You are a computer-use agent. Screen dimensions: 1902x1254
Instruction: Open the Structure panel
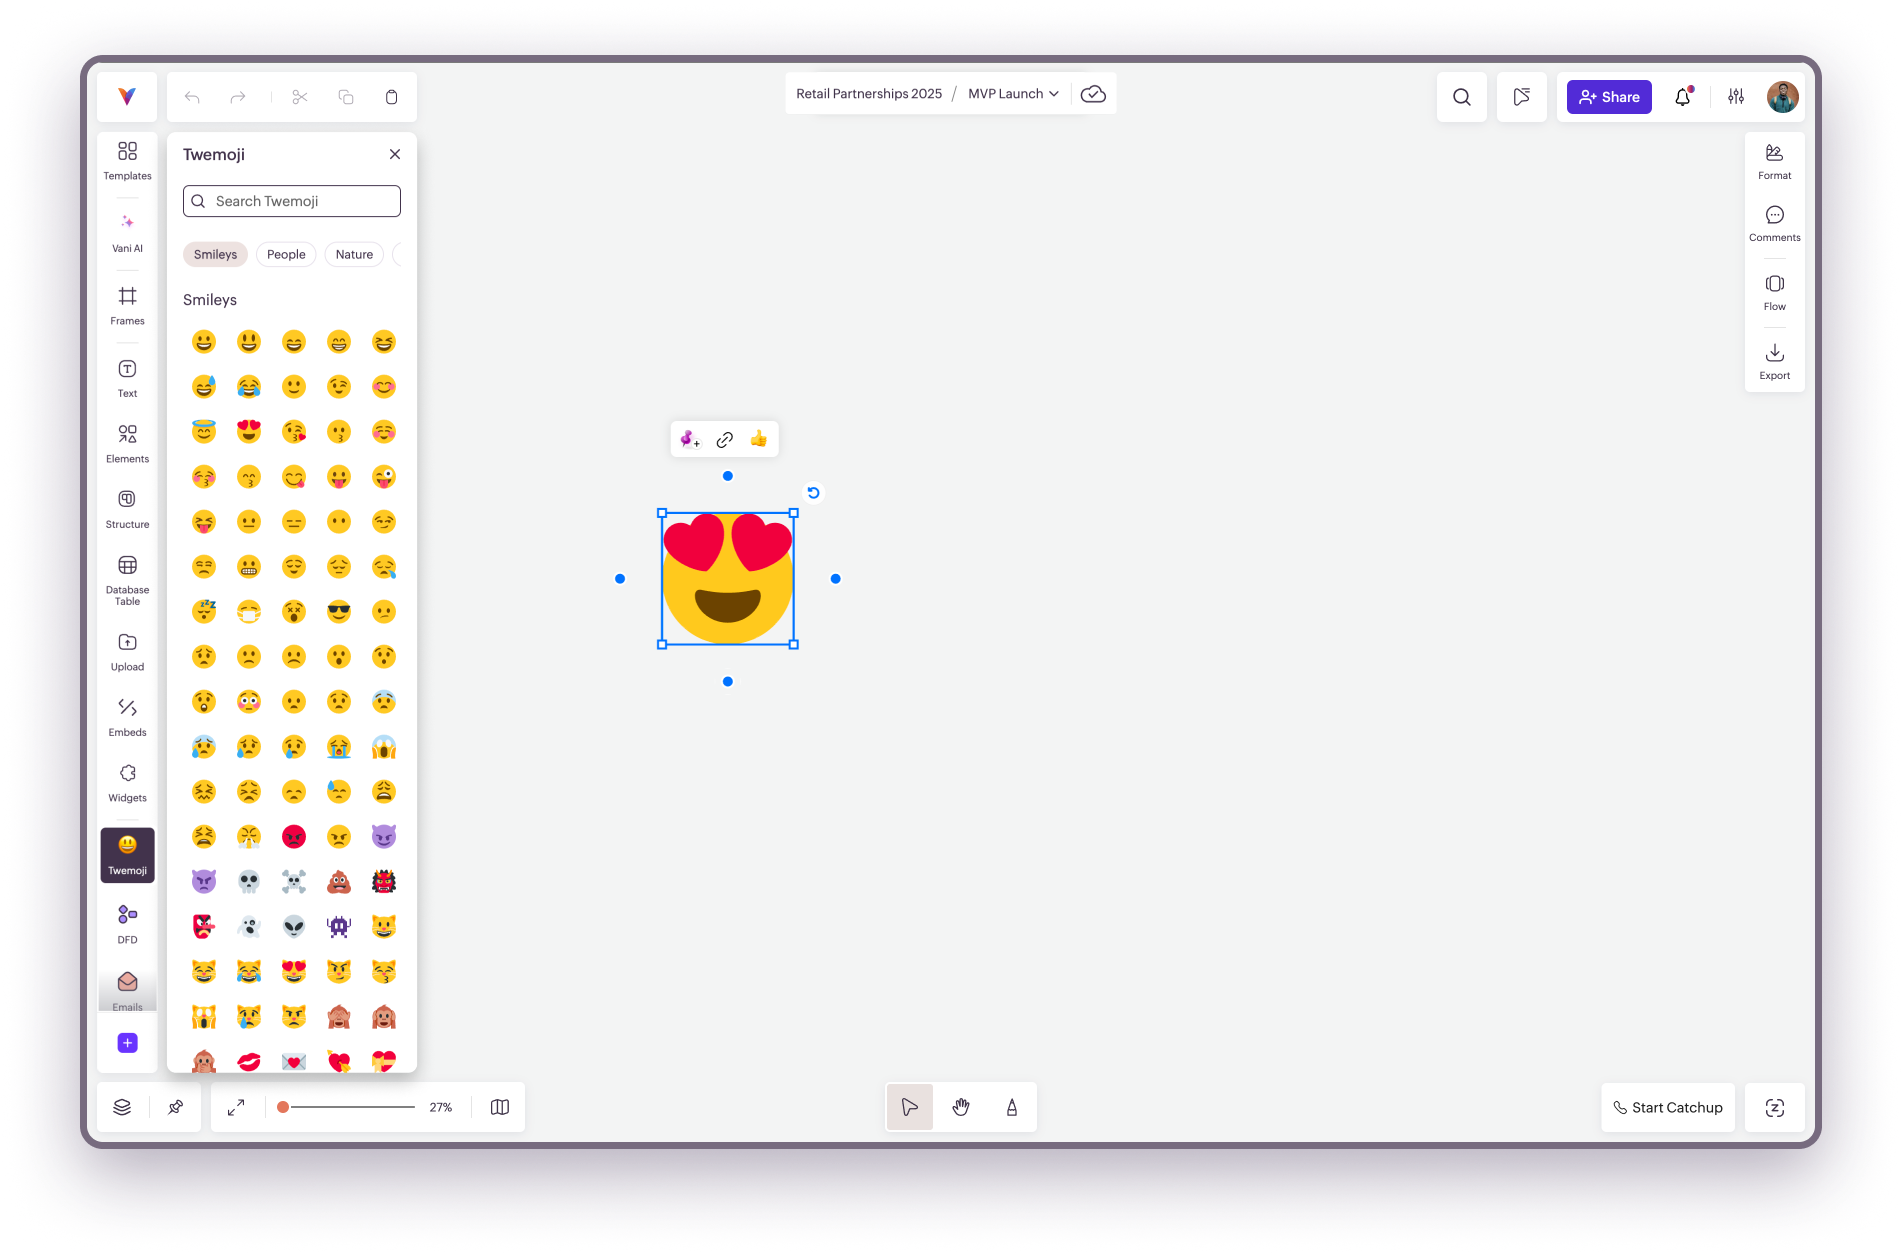127,510
